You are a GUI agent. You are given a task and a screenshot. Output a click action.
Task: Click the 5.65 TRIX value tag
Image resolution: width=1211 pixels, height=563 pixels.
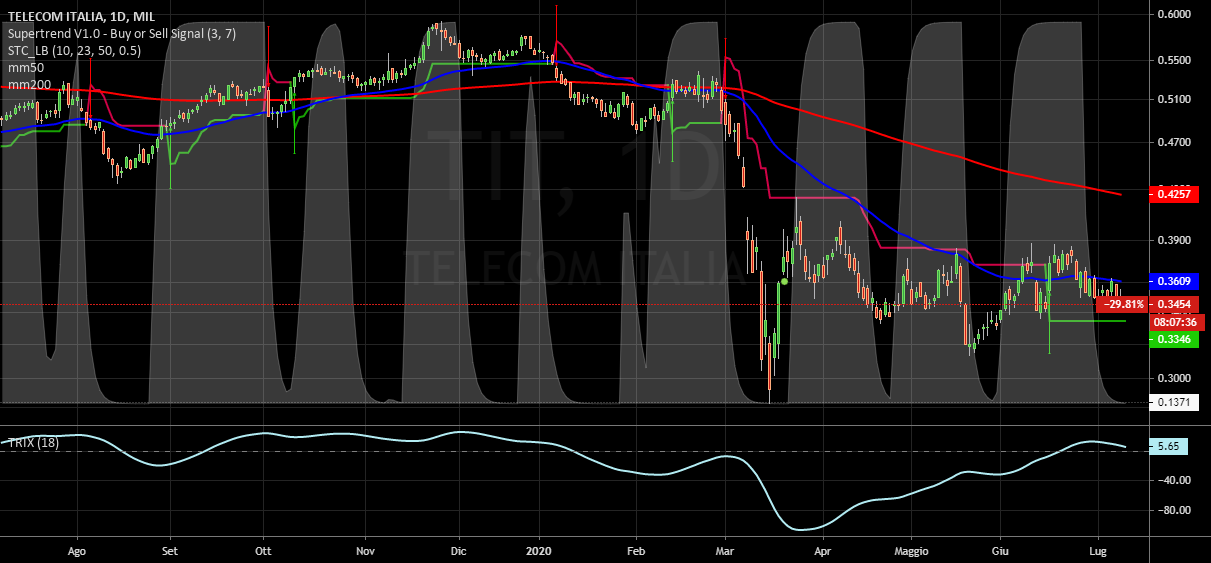click(x=1168, y=447)
